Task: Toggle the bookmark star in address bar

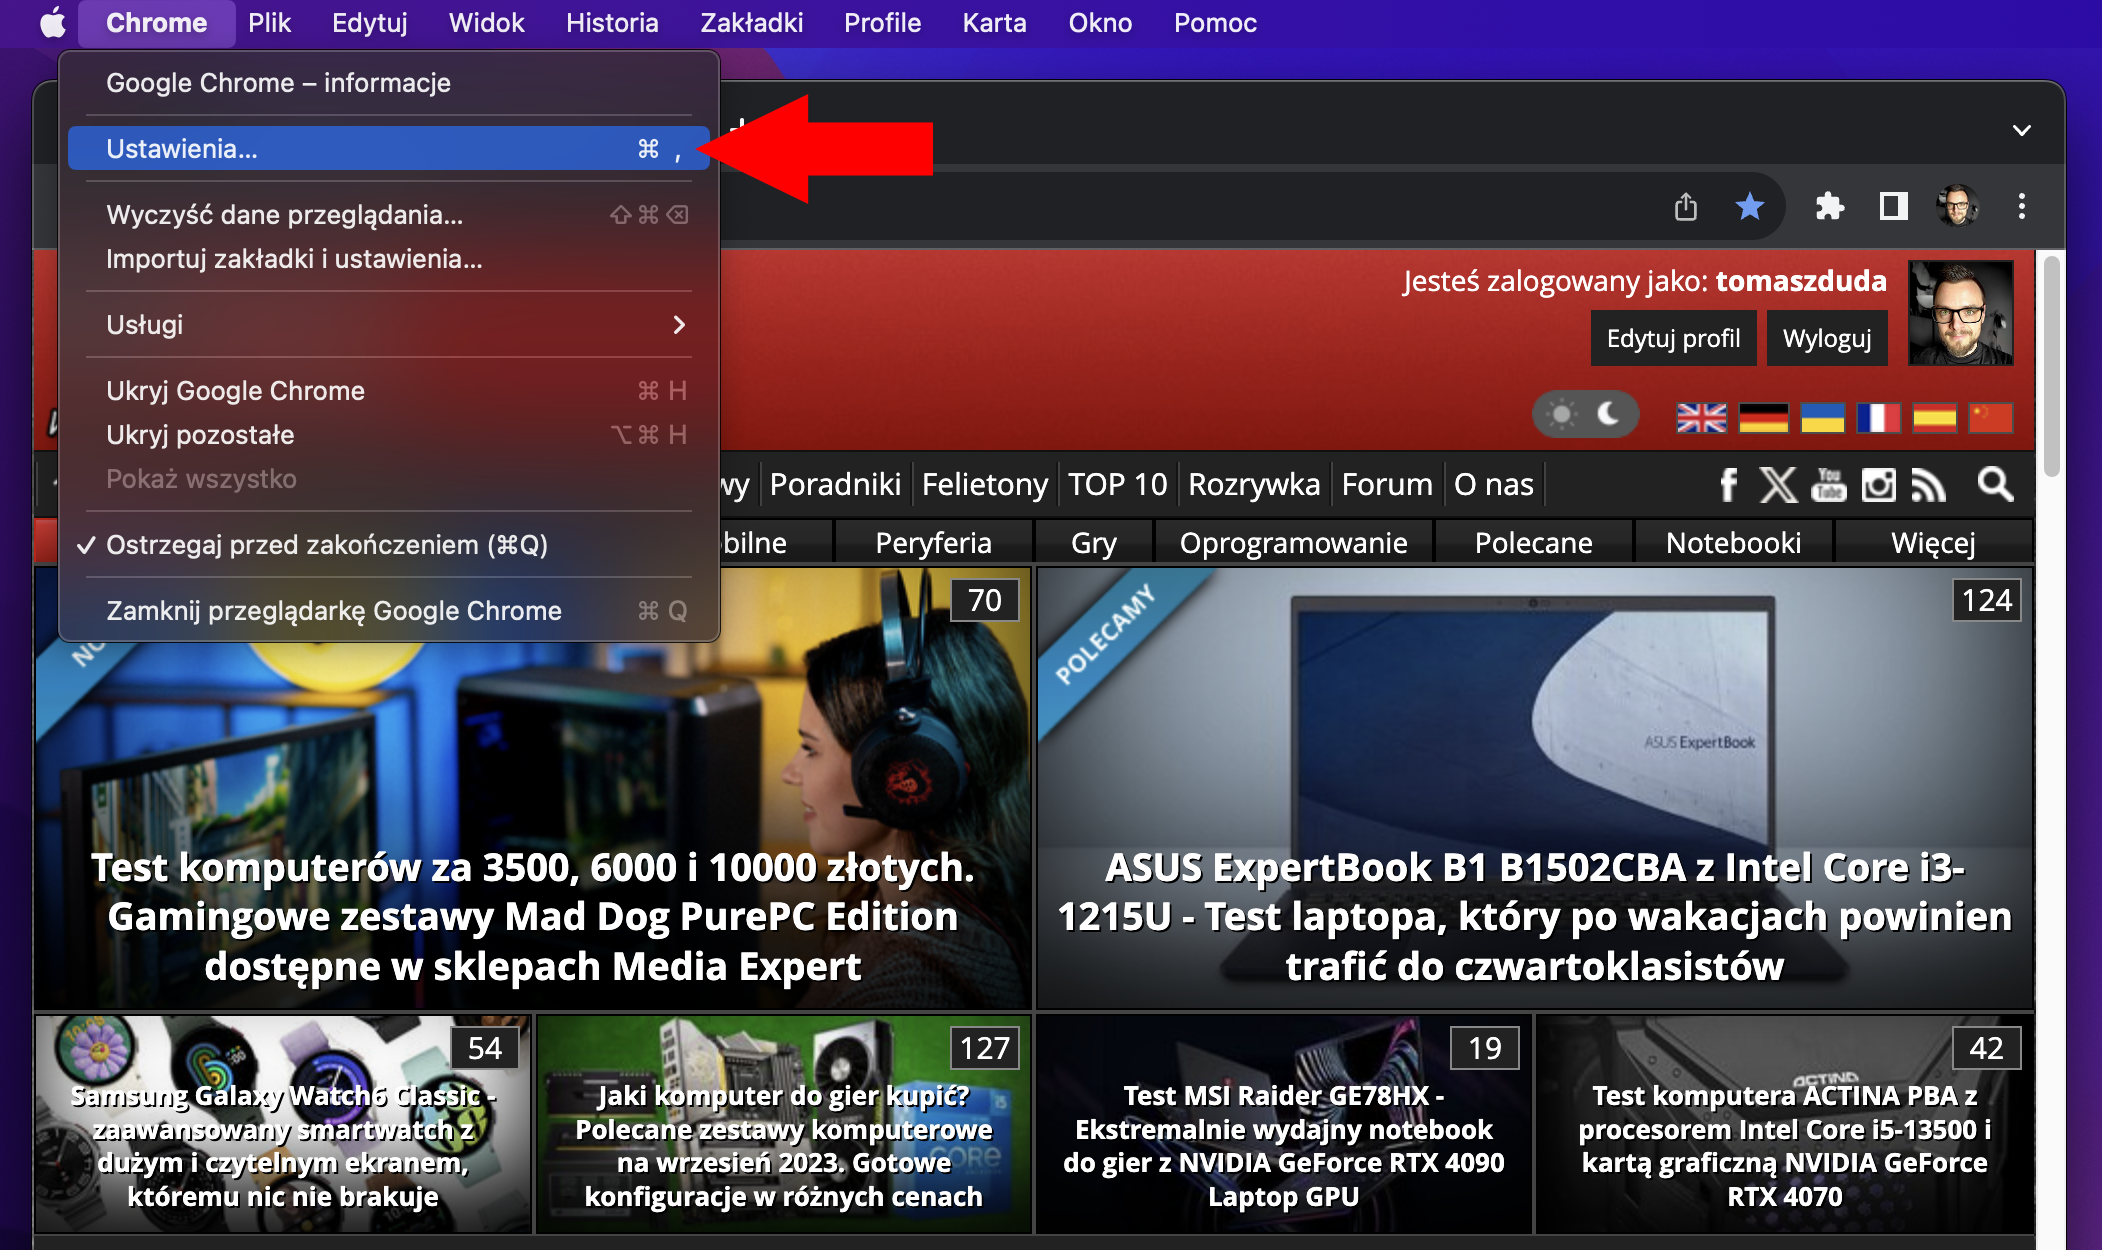Action: tap(1750, 206)
